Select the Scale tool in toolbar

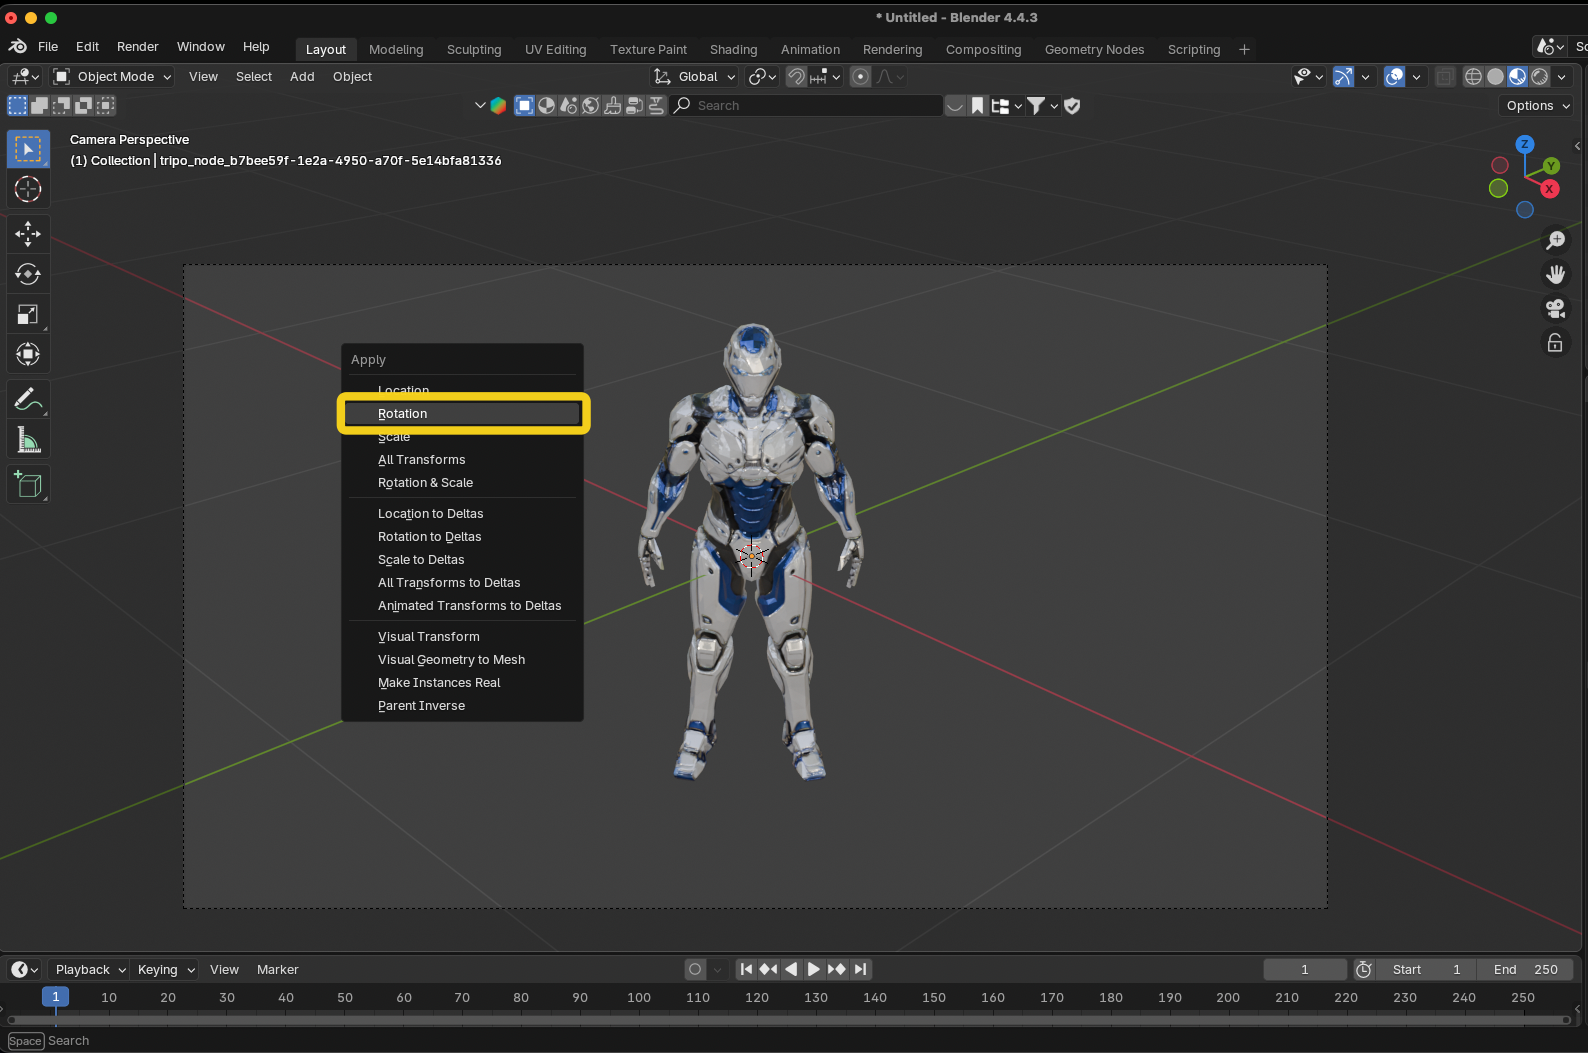pyautogui.click(x=28, y=315)
